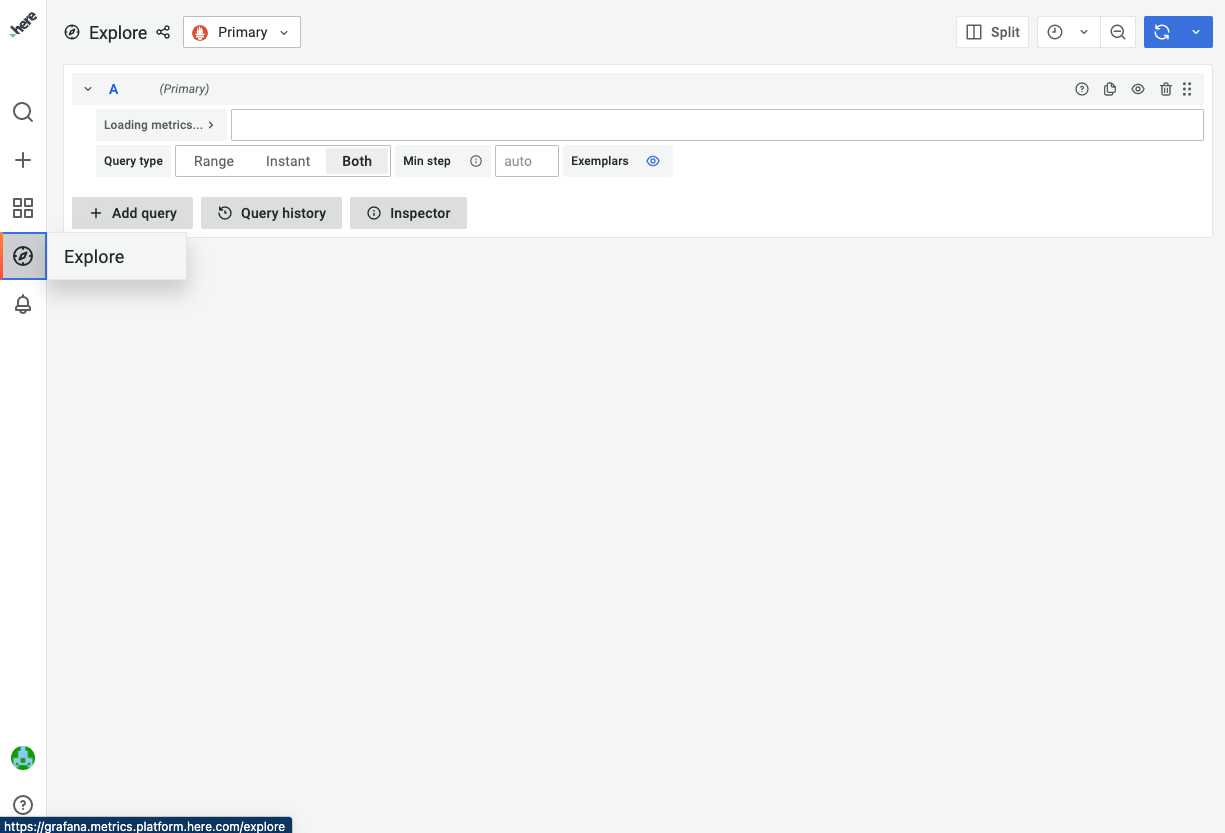The height and width of the screenshot is (833, 1225).
Task: Click the Explore compass sidebar icon
Action: click(23, 256)
